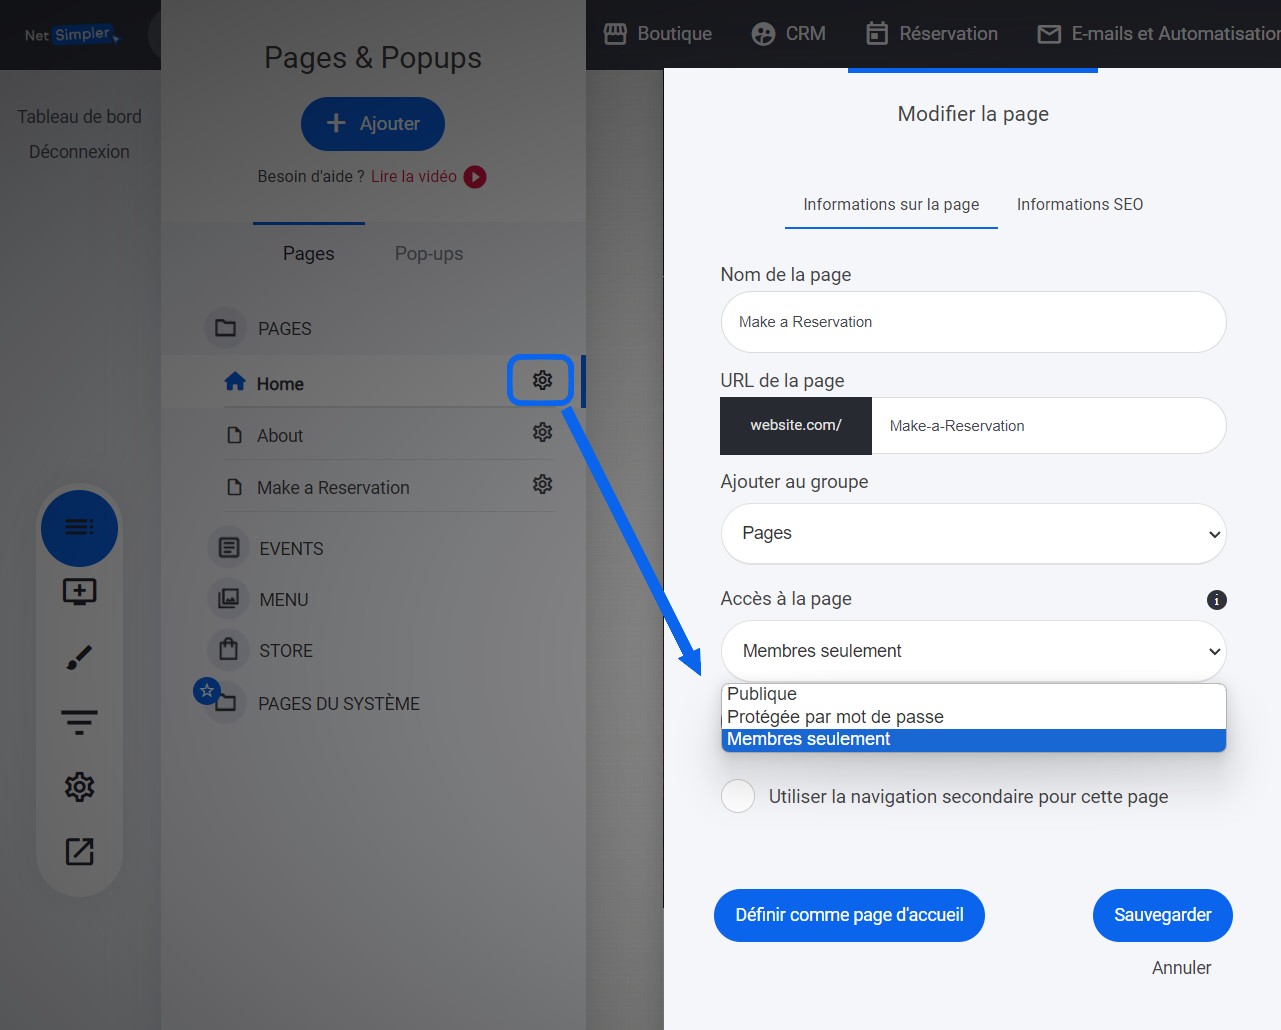Select Publique option in access list

[762, 694]
